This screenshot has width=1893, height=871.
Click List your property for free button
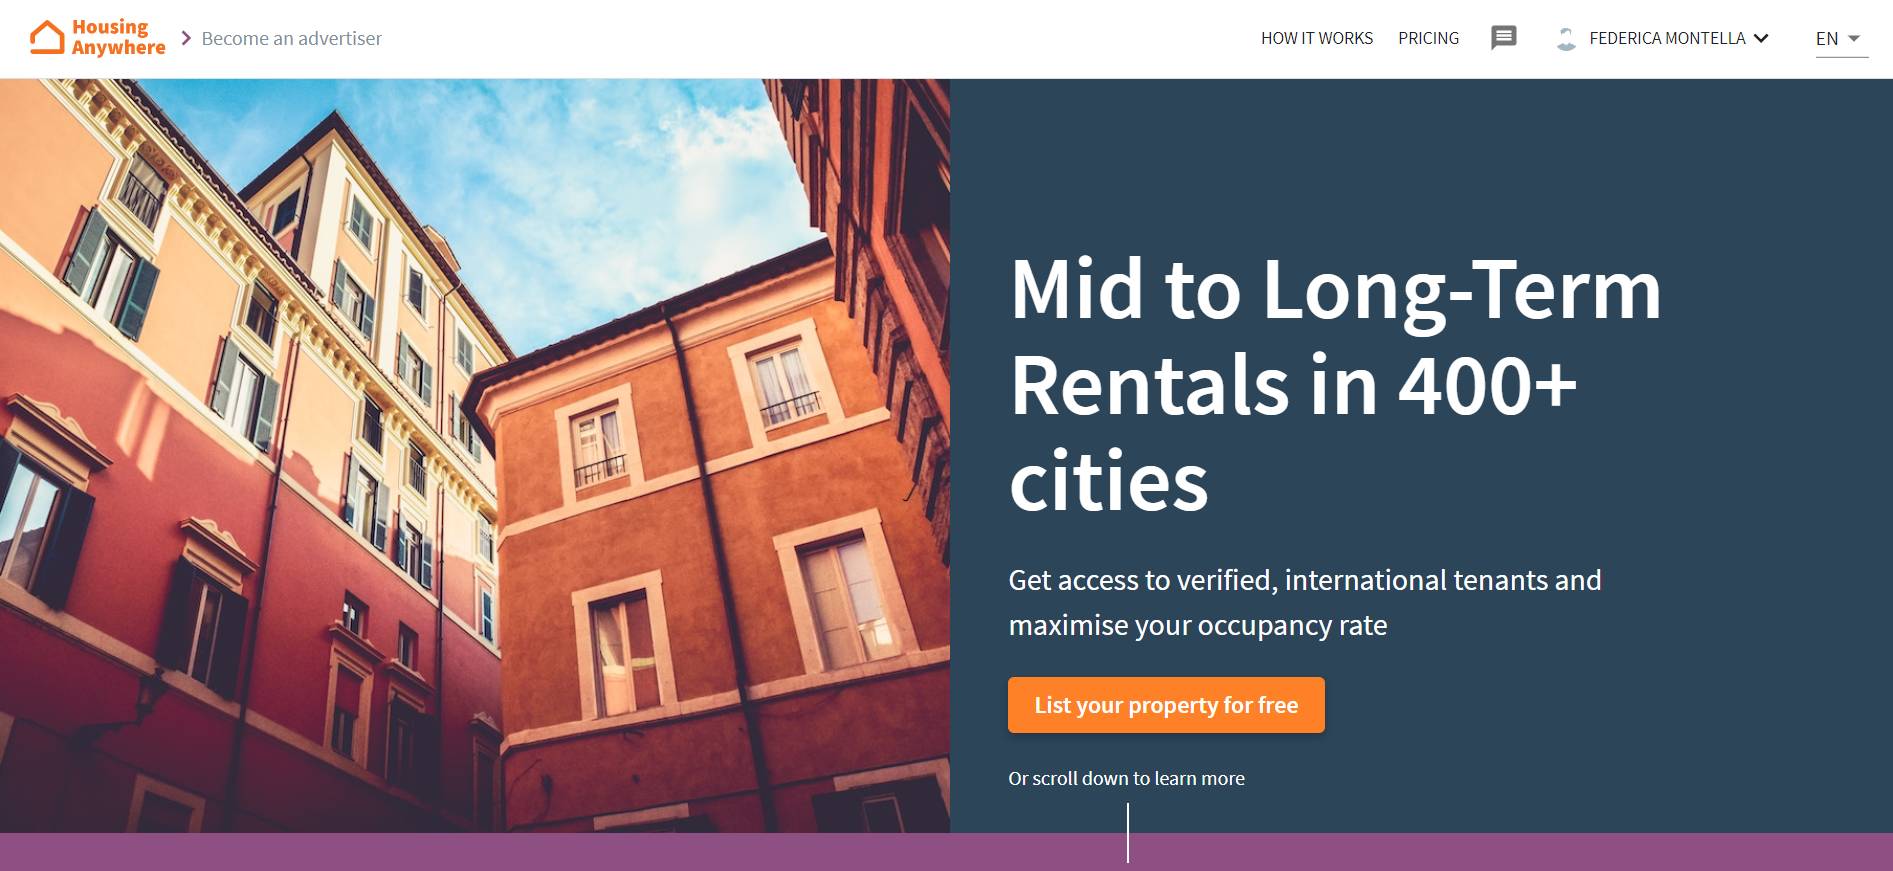coord(1166,705)
